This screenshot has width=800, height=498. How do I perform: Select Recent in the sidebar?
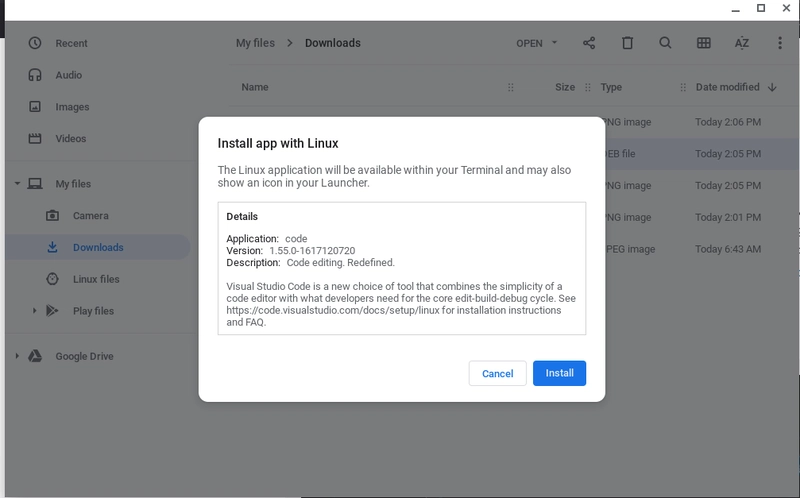(x=71, y=43)
